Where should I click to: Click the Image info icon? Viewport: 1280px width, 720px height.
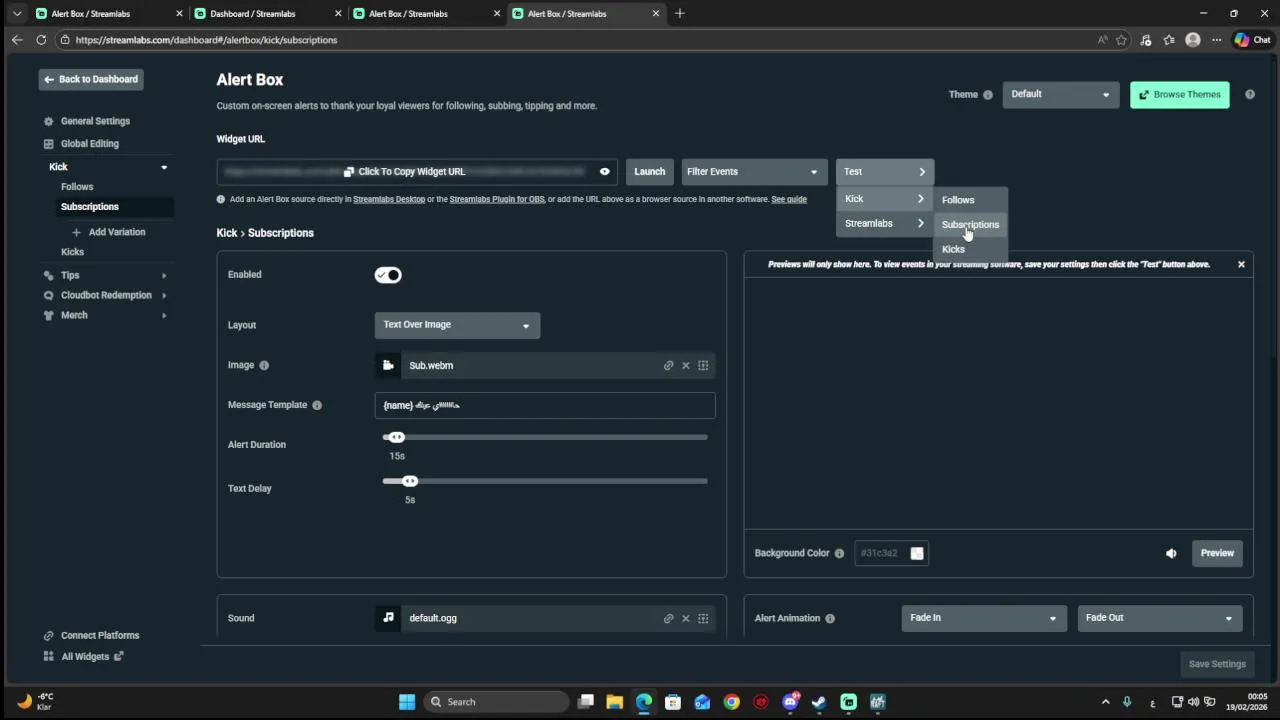[x=264, y=365]
